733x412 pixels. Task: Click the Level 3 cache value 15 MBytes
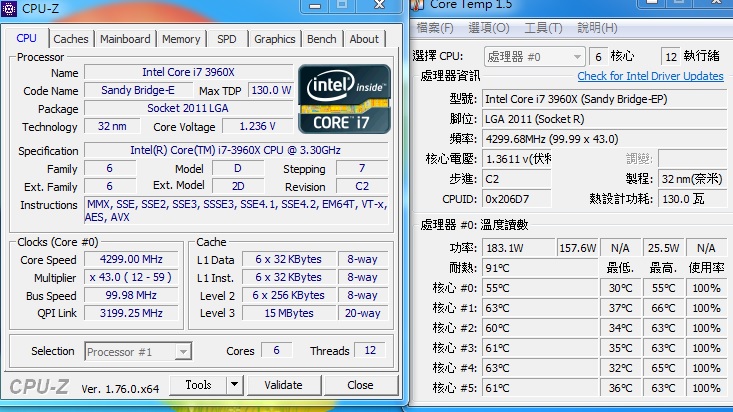point(289,313)
